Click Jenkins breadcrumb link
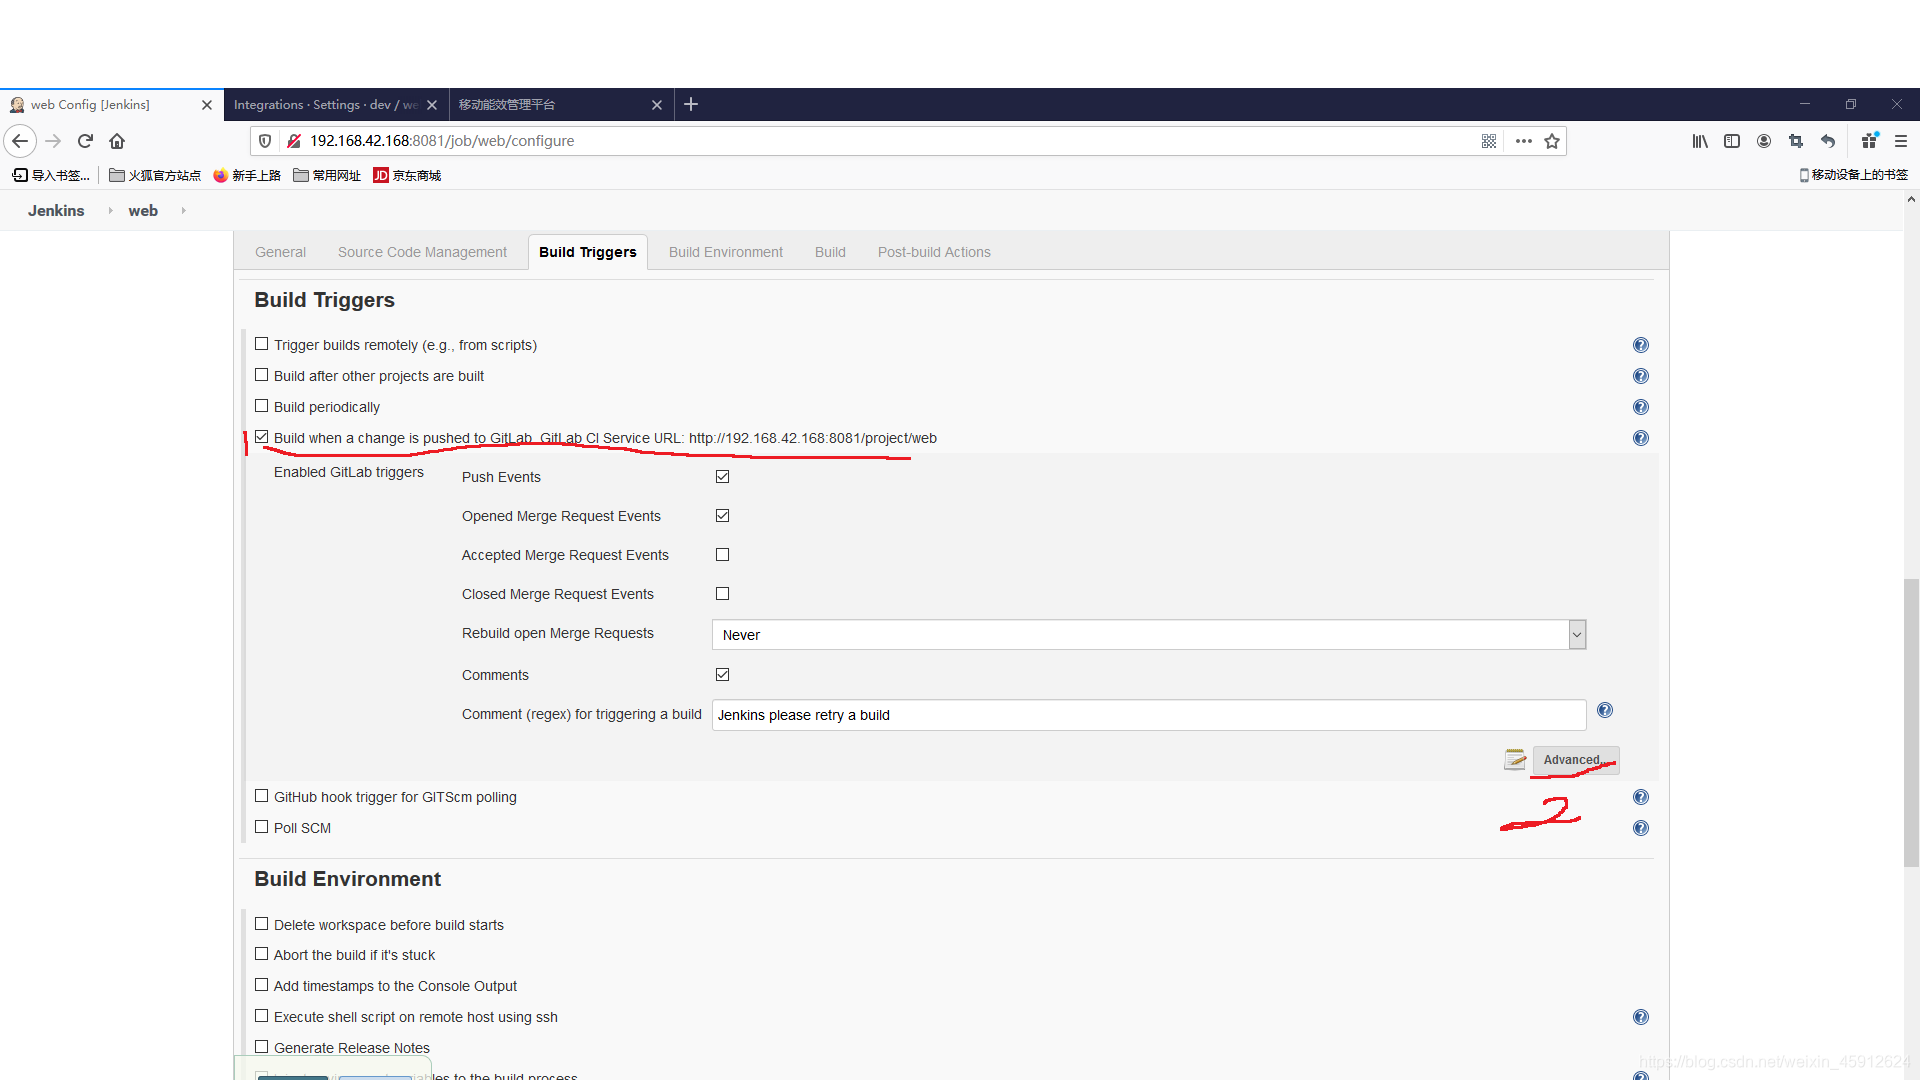This screenshot has width=1920, height=1080. (56, 211)
